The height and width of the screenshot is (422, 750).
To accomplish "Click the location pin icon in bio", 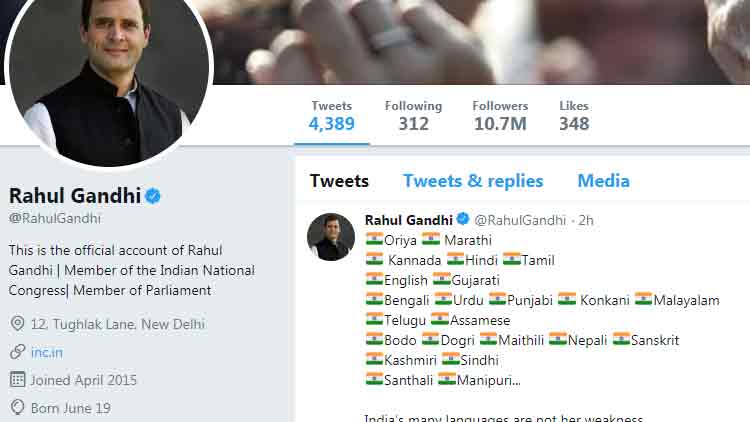I will tap(17, 324).
